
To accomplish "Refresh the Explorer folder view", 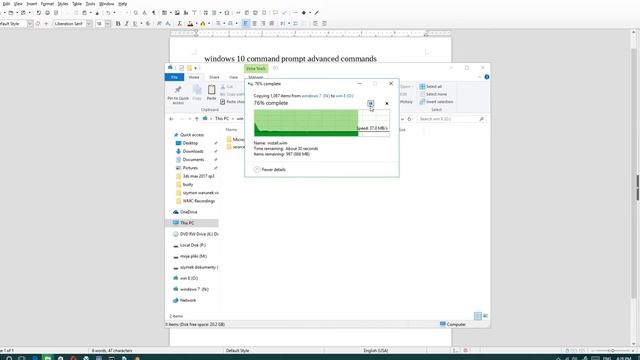I will 409,119.
